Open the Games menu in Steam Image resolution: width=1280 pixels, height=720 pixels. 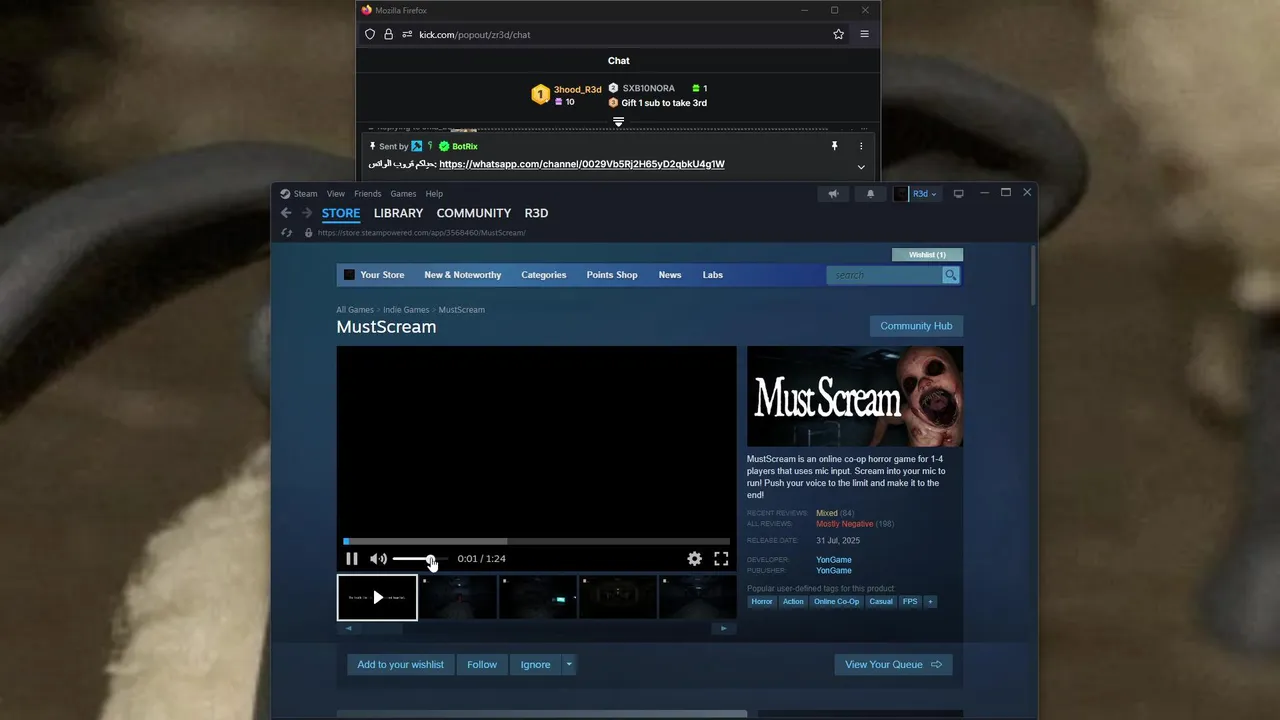pyautogui.click(x=403, y=194)
